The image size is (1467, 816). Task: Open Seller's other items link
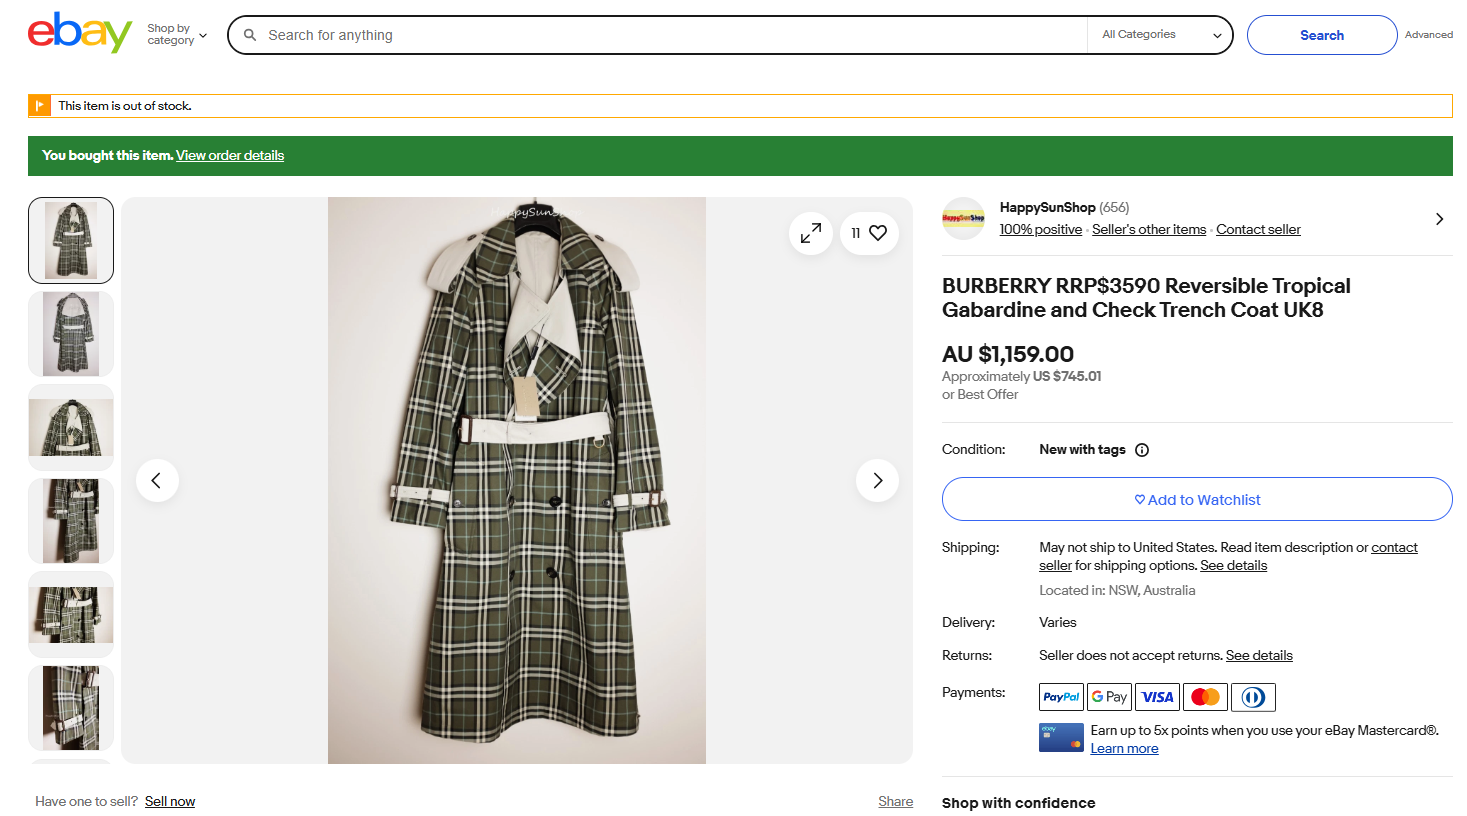tap(1149, 230)
